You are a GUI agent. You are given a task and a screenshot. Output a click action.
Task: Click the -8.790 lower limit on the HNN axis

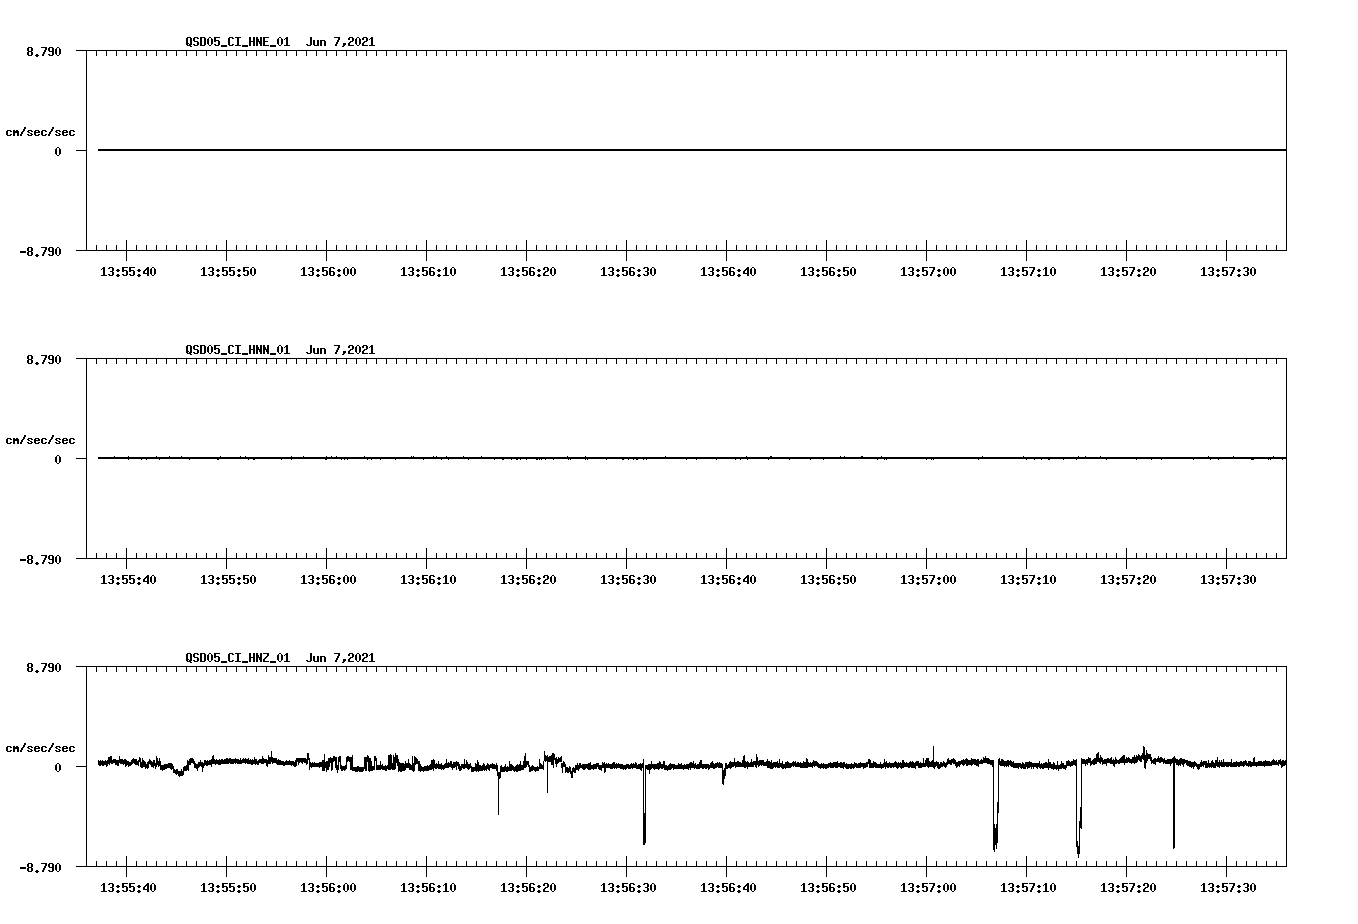pyautogui.click(x=41, y=560)
